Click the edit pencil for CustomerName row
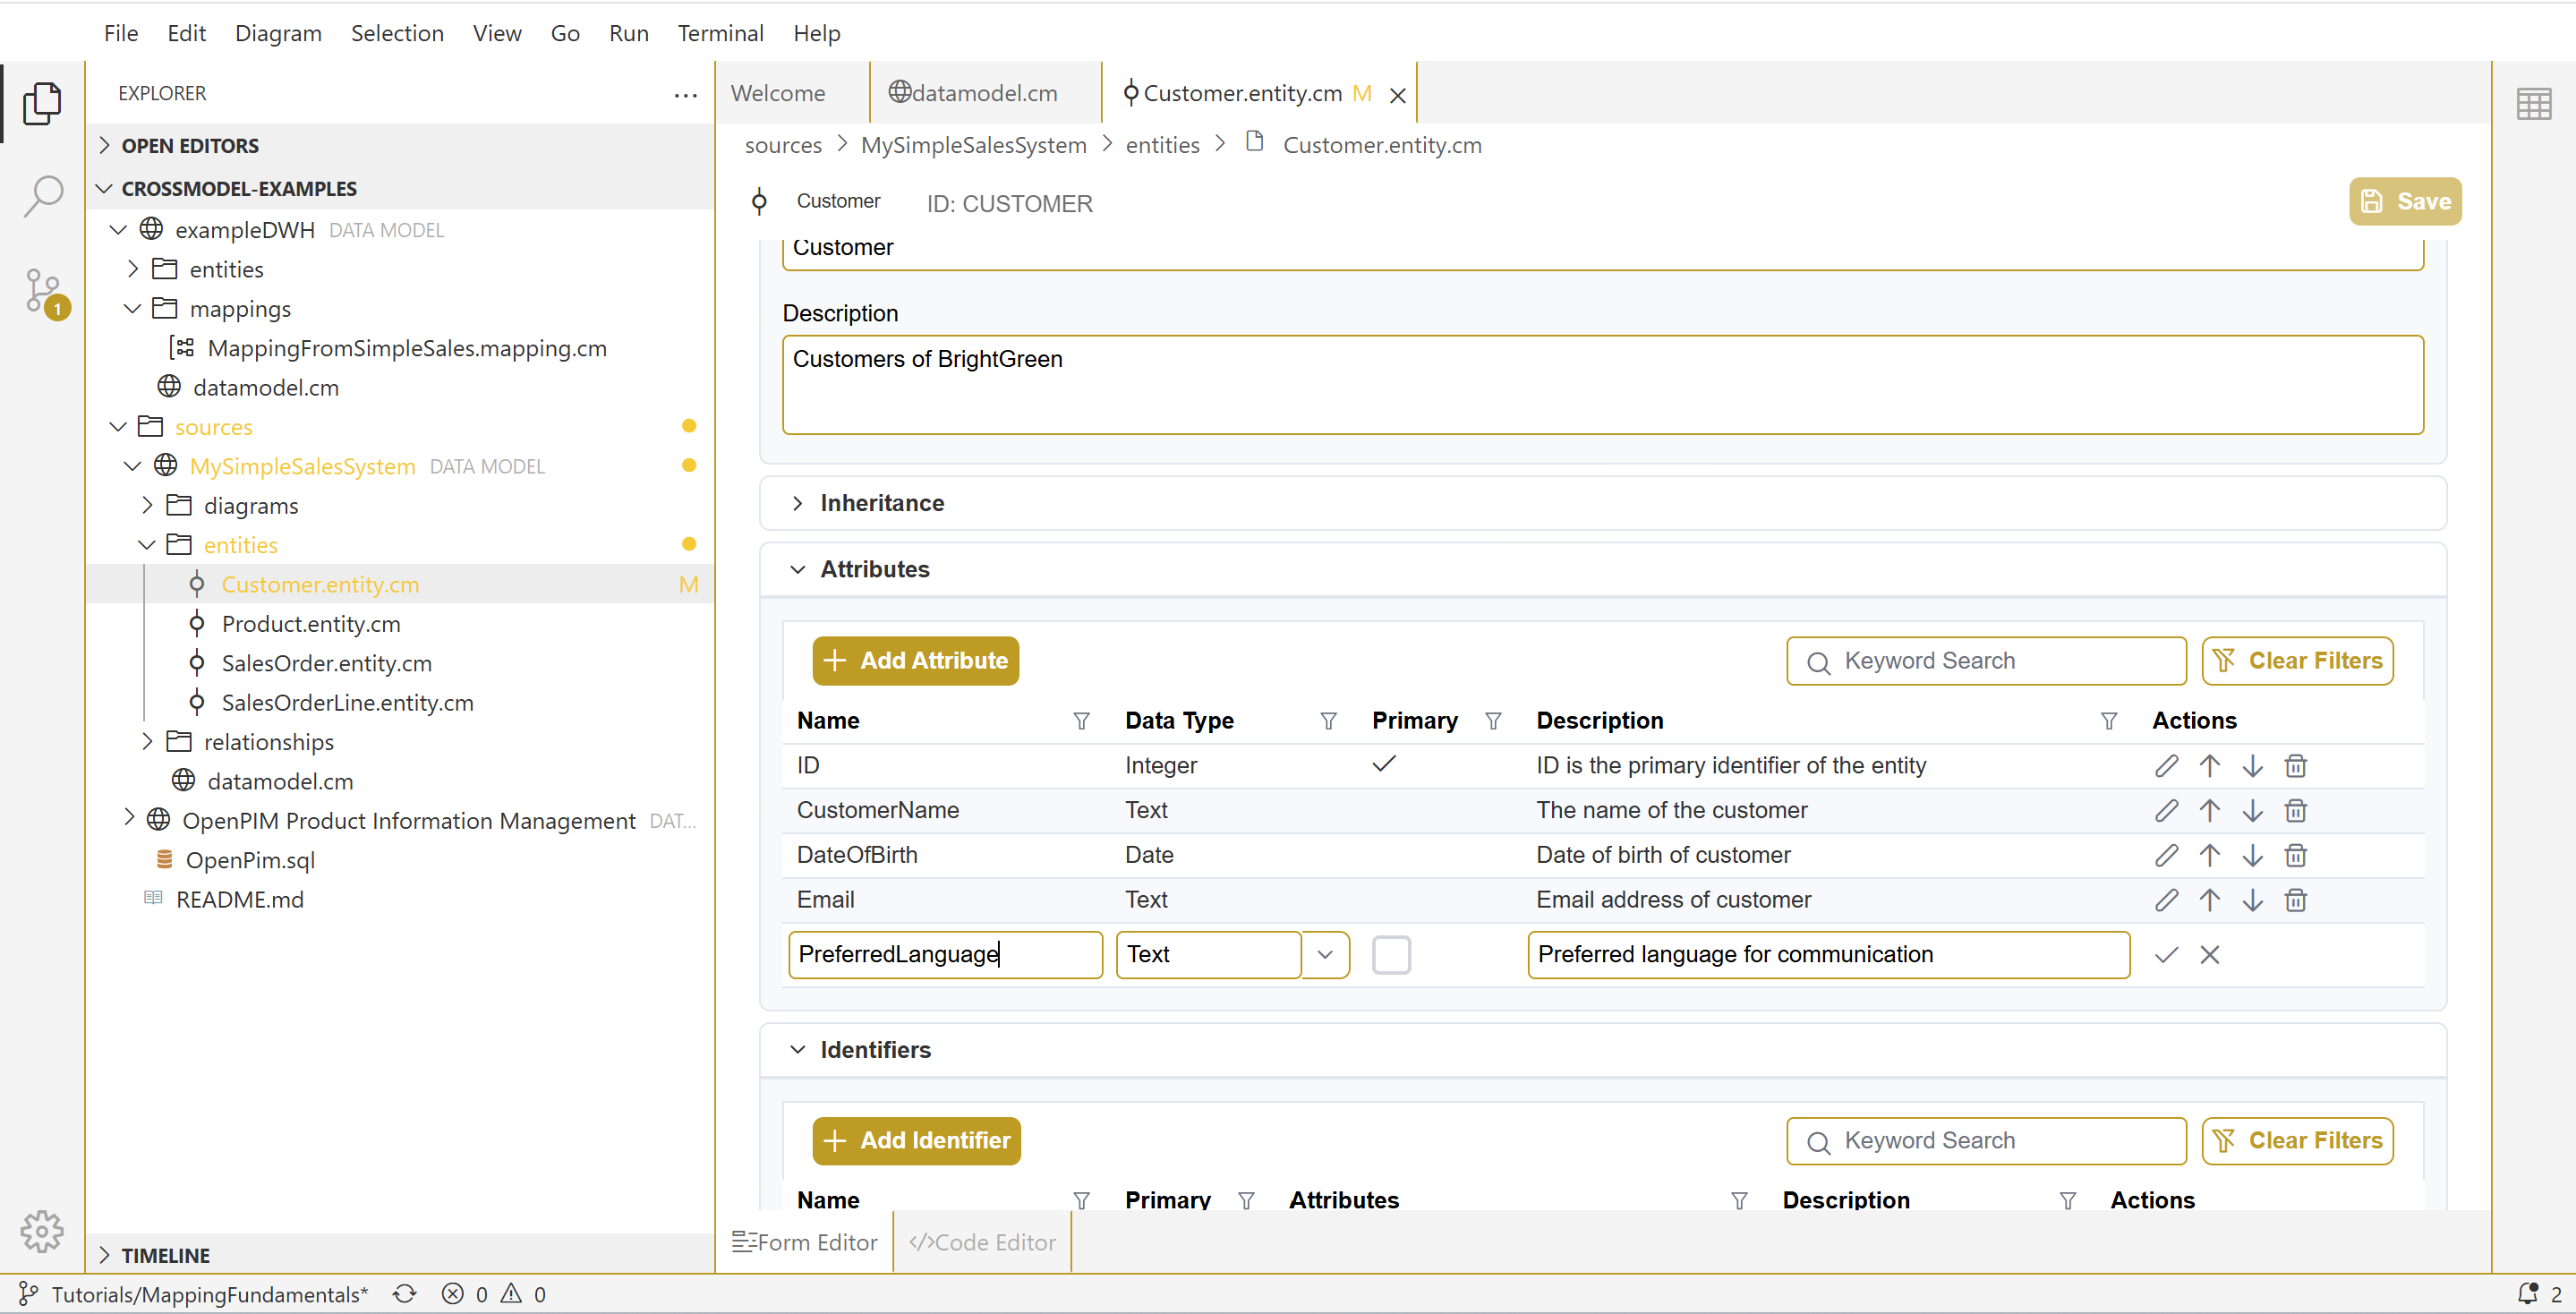The image size is (2576, 1314). tap(2166, 810)
